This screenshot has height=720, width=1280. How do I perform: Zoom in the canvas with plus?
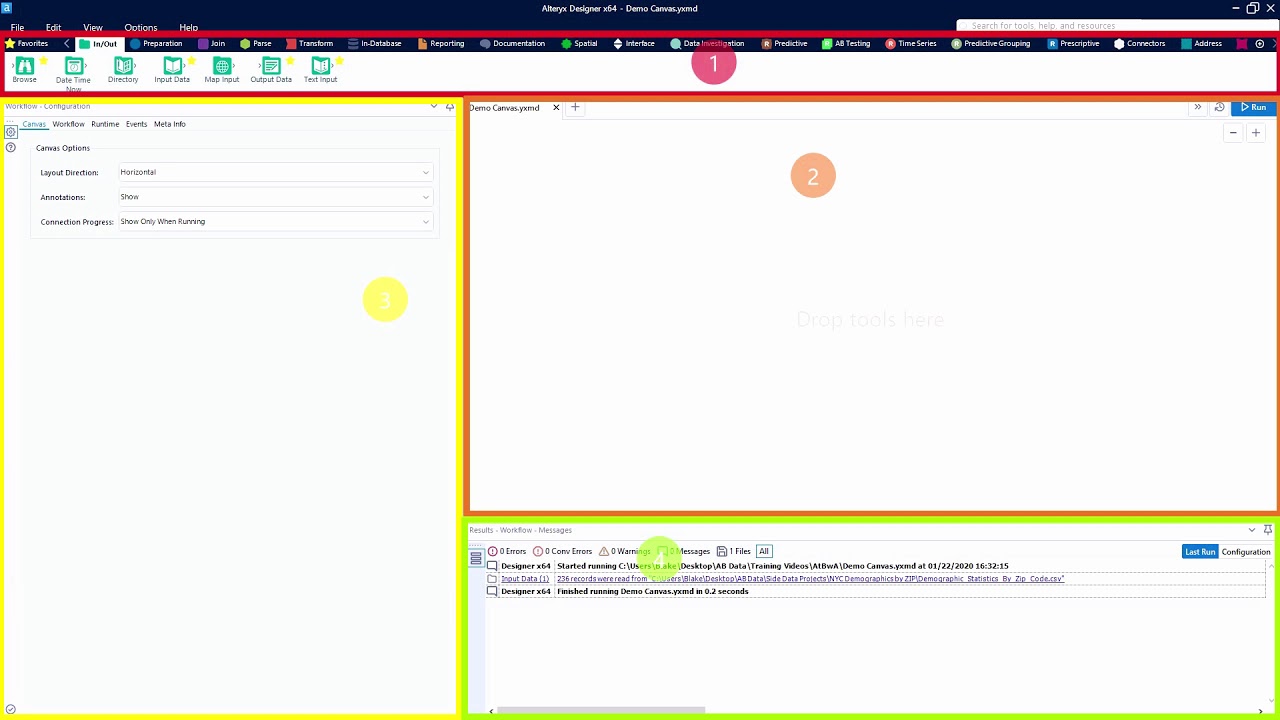click(1256, 133)
